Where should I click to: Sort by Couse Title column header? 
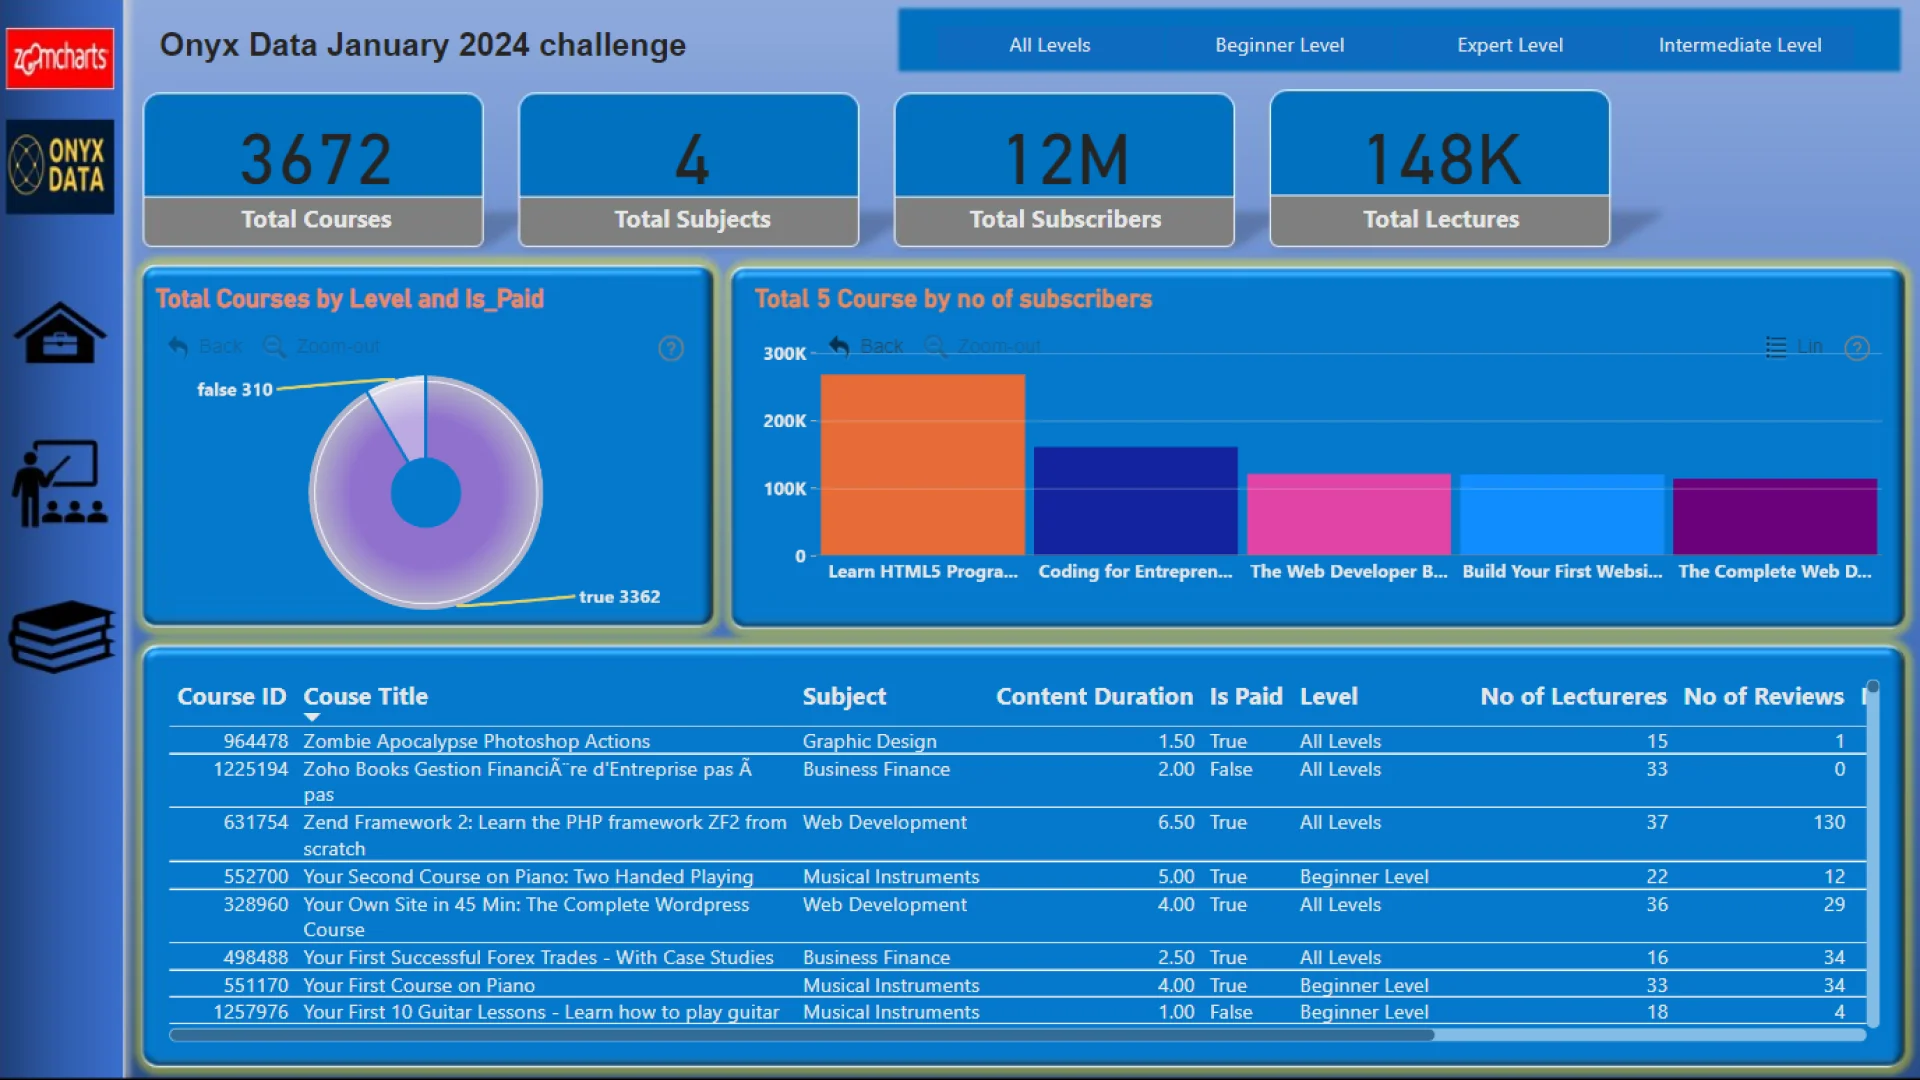coord(365,696)
